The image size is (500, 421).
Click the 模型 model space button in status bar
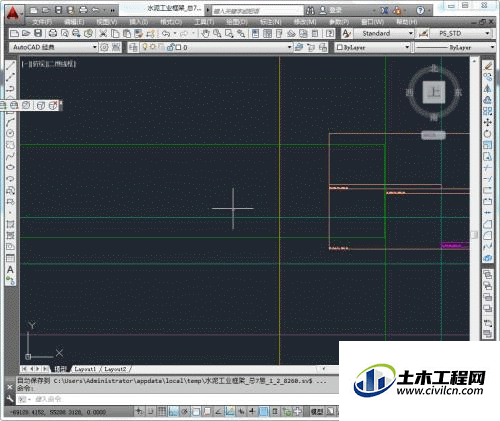(x=317, y=412)
